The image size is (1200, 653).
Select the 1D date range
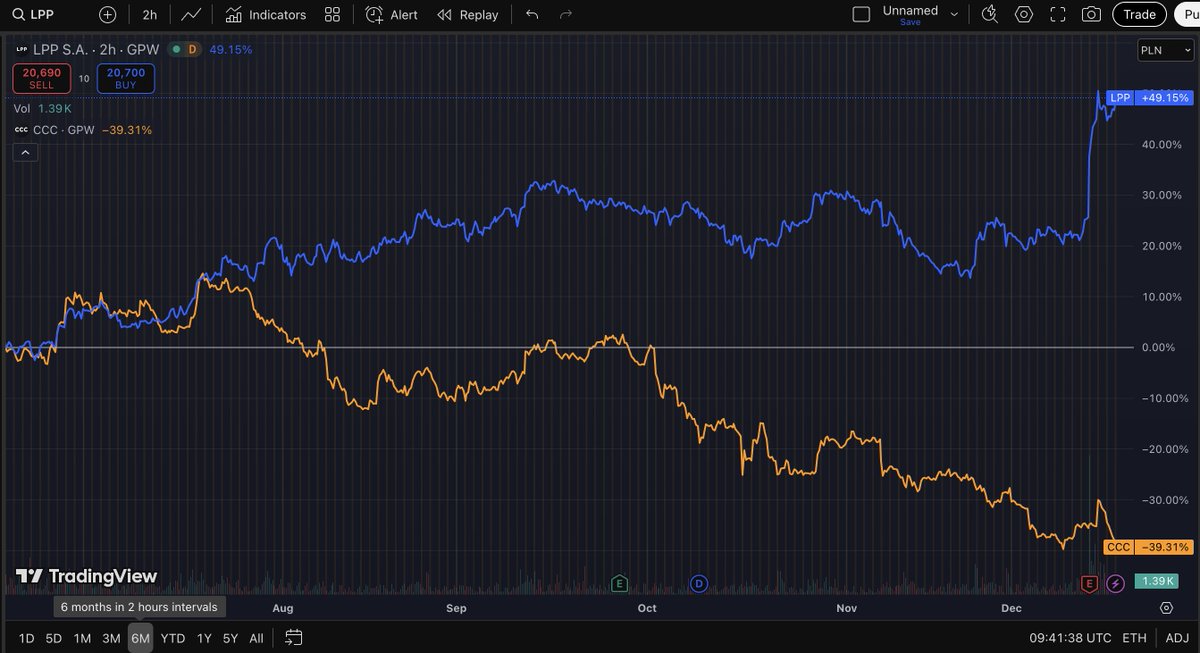pyautogui.click(x=26, y=637)
